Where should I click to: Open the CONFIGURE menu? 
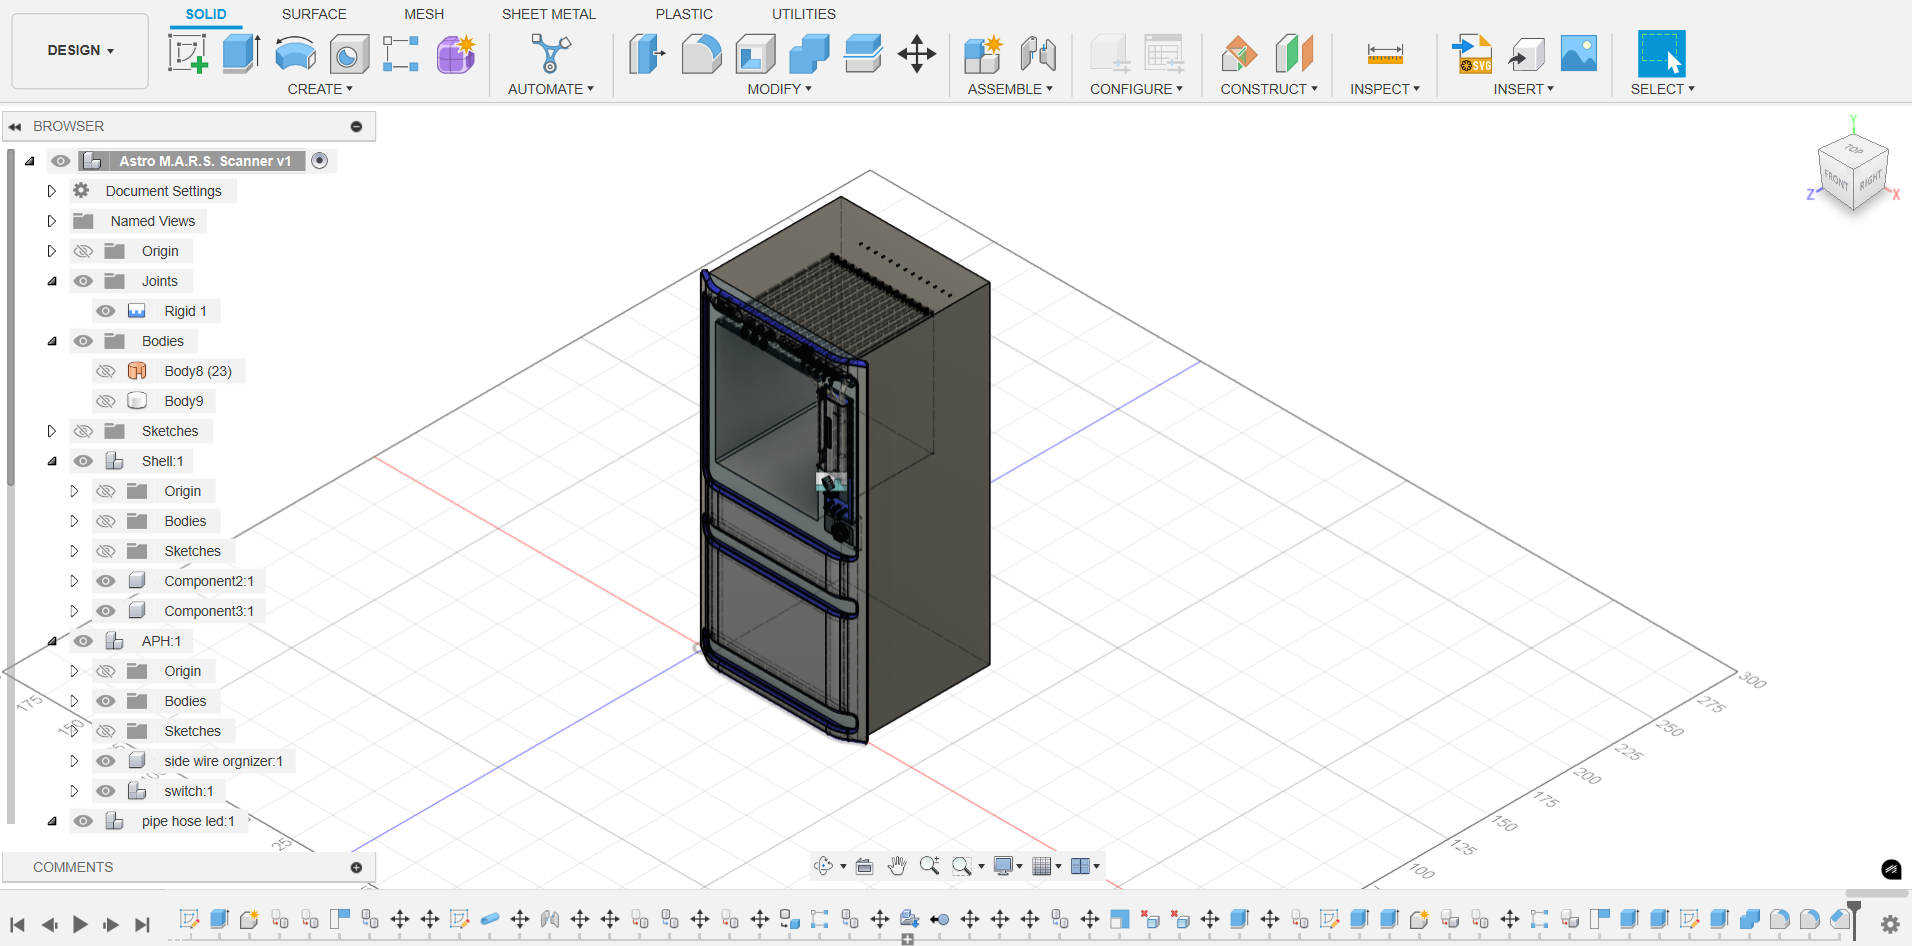coord(1136,89)
